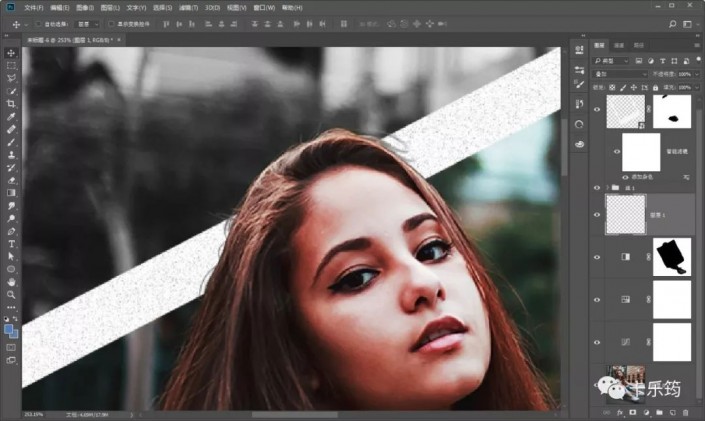
Task: Select the Path Selection arrow tool
Action: coord(11,256)
